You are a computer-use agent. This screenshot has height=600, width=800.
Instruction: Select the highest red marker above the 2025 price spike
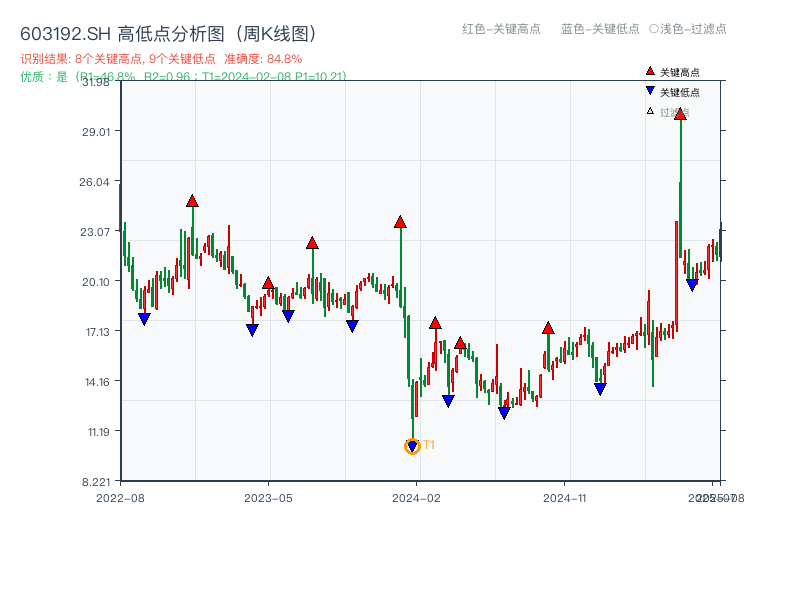[681, 115]
